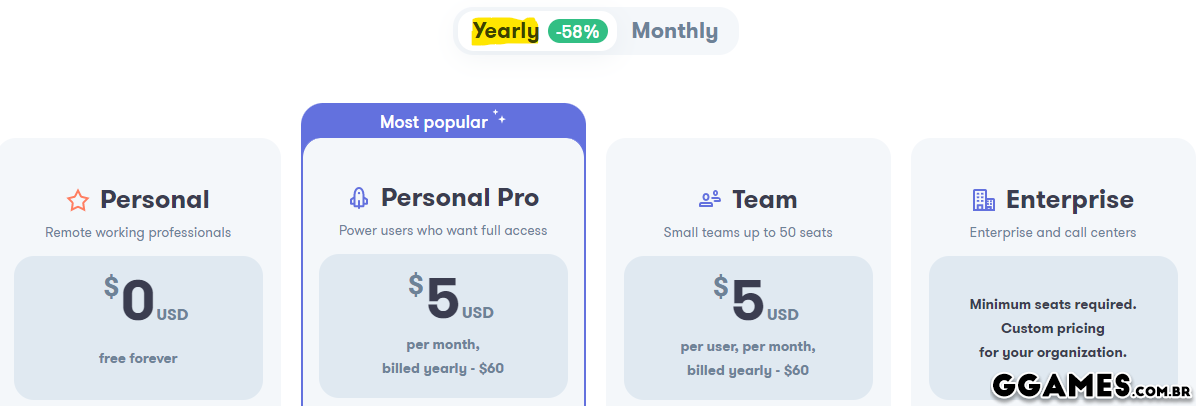Viewport: 1197px width, 406px height.
Task: Click the star icon beside Personal
Action: click(78, 201)
